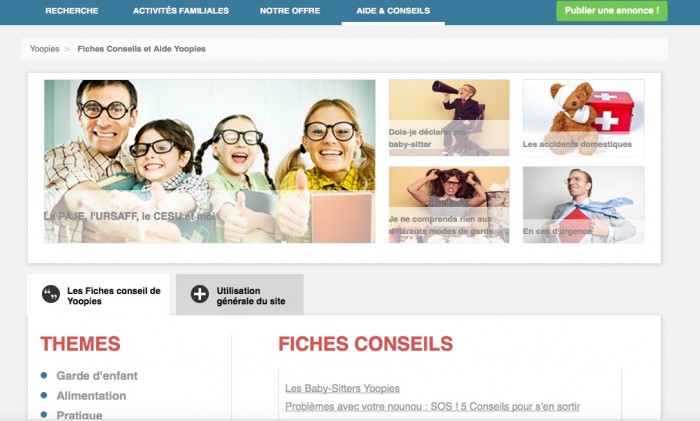This screenshot has height=421, width=700.
Task: Open the La PAJE, l'URSAFF, le CESU banner
Action: coord(209,162)
